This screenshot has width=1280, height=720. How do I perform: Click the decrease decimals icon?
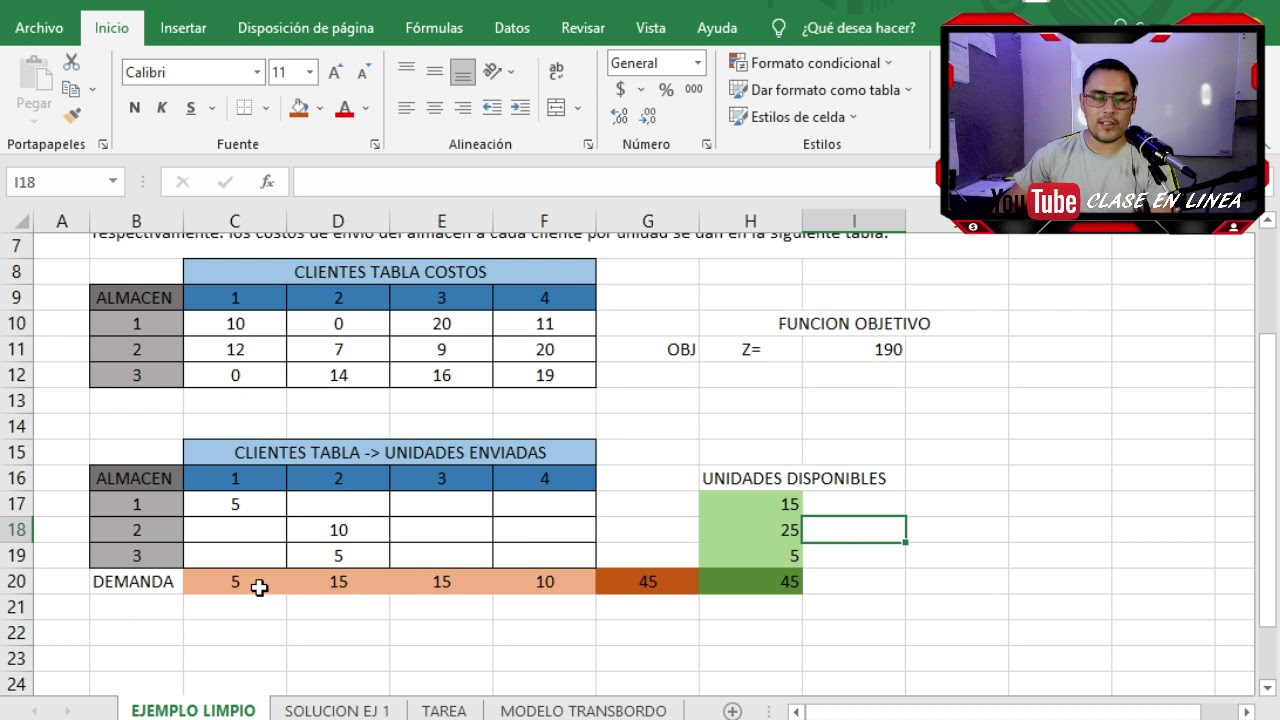(x=649, y=117)
